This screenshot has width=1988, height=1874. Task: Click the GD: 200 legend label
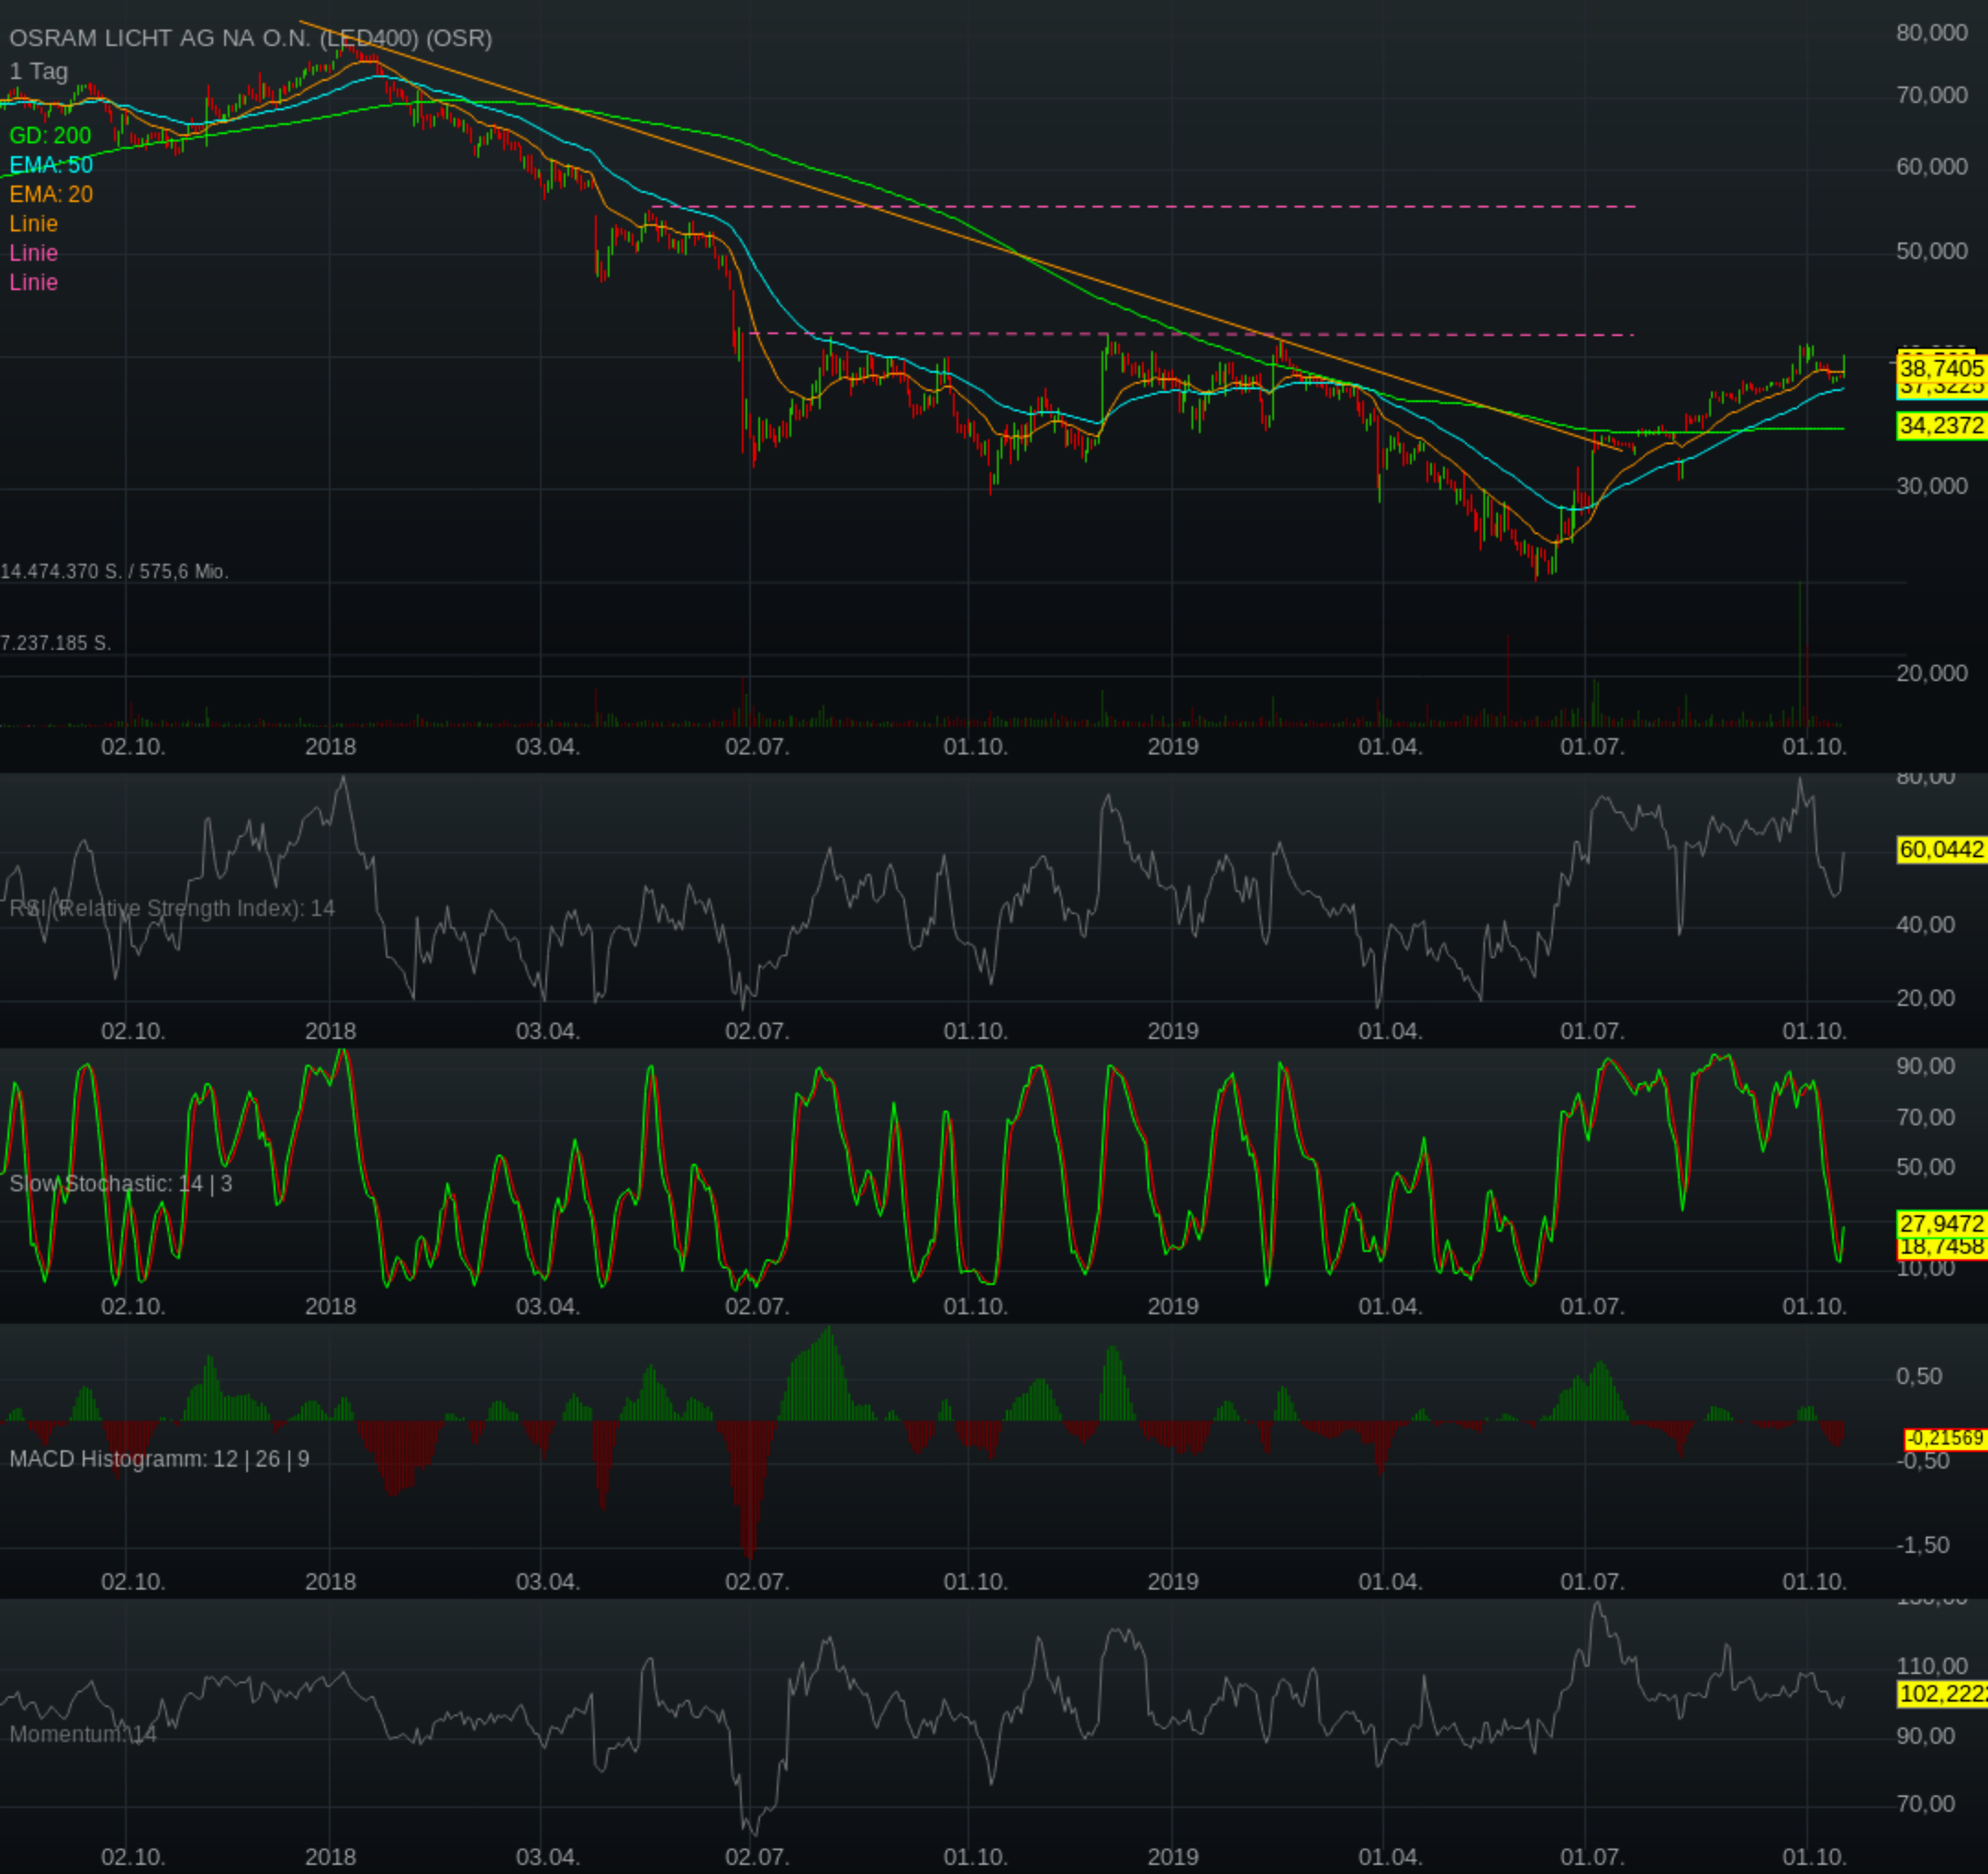point(50,135)
